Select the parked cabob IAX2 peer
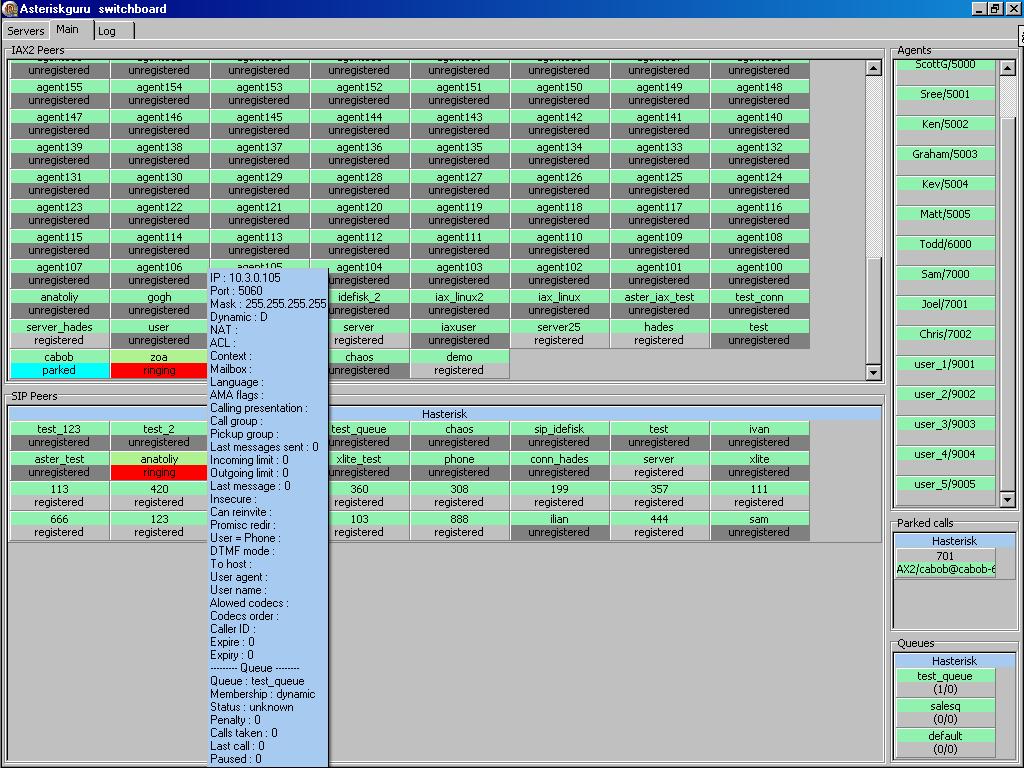This screenshot has height=768, width=1024. (x=59, y=363)
